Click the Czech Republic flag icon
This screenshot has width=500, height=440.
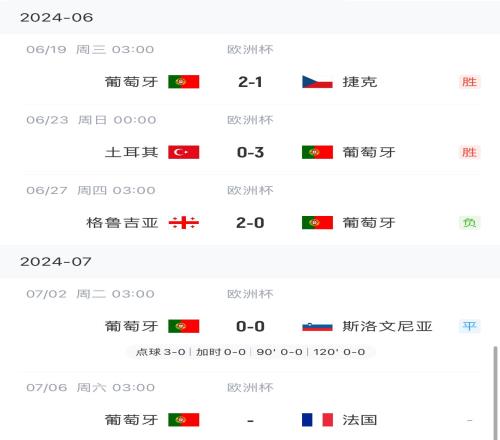click(x=317, y=82)
